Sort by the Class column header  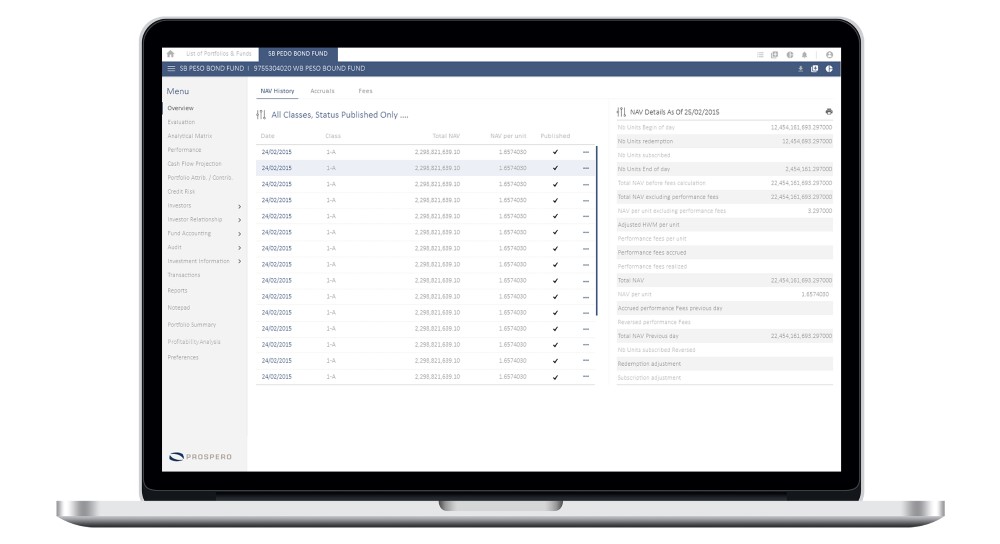click(333, 136)
